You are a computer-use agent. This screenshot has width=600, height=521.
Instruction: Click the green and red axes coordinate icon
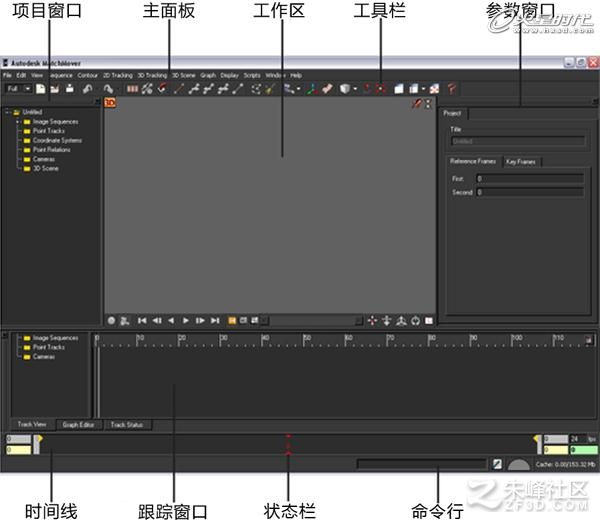pos(312,89)
